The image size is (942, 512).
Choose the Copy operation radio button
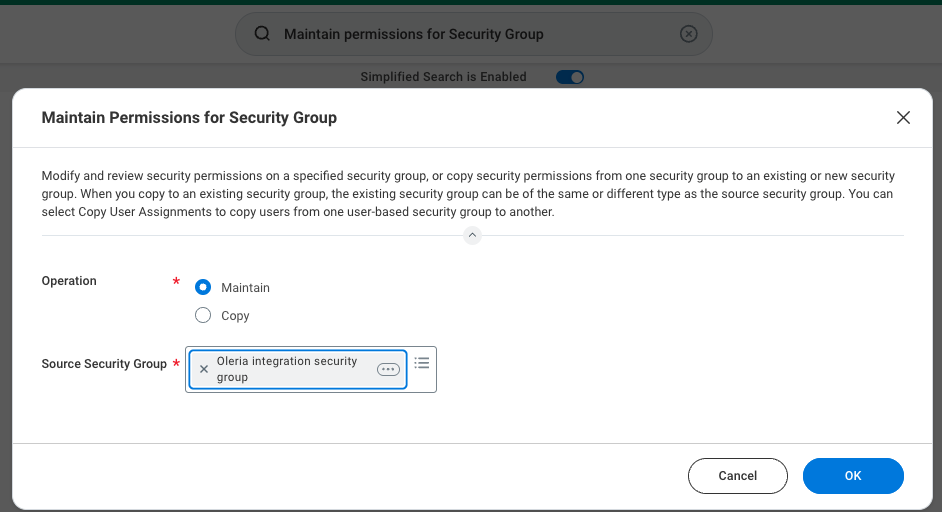click(x=203, y=315)
